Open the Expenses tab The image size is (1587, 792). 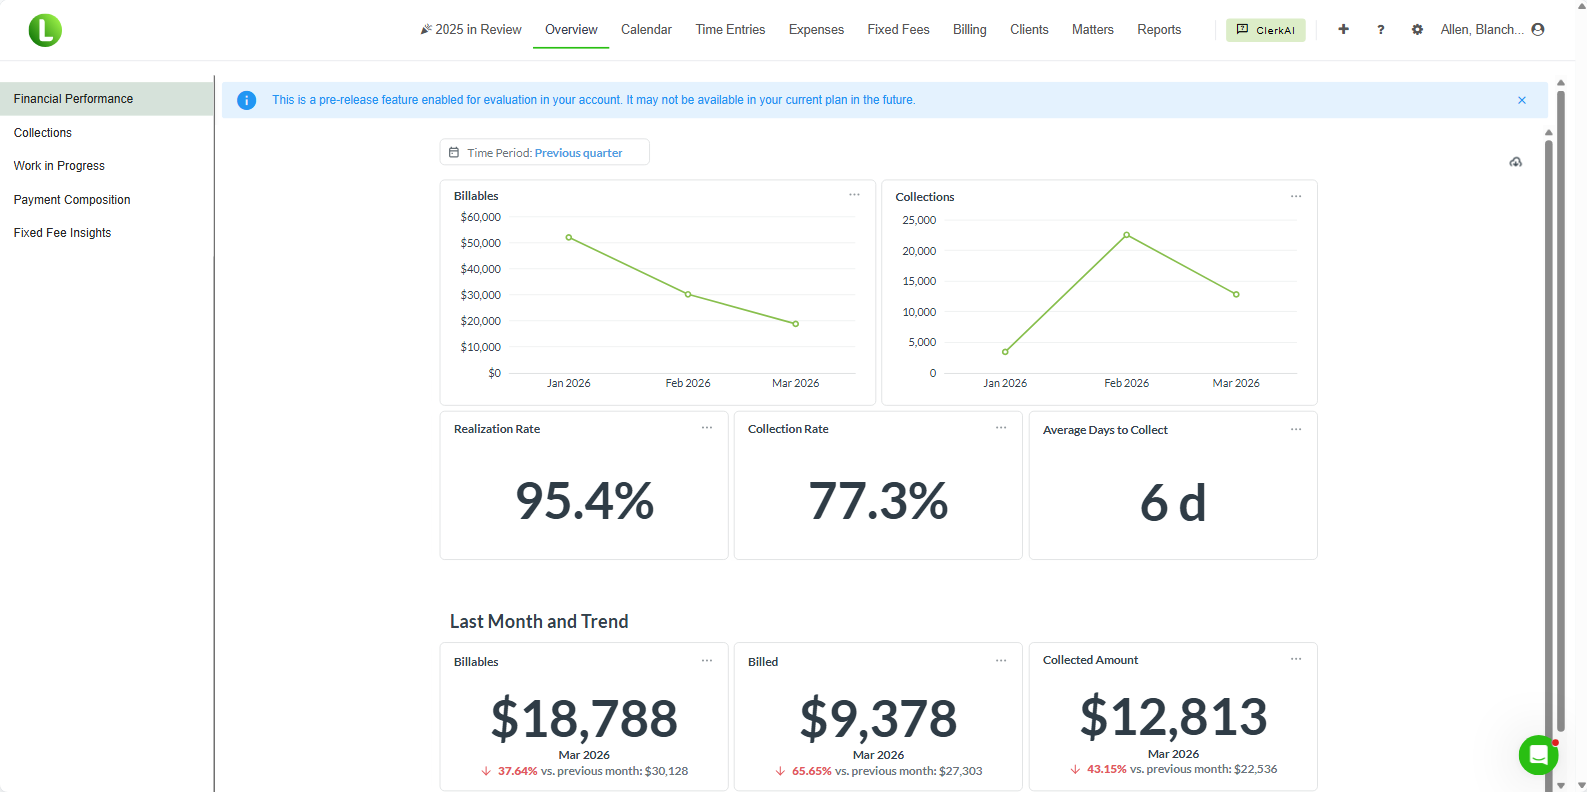816,30
